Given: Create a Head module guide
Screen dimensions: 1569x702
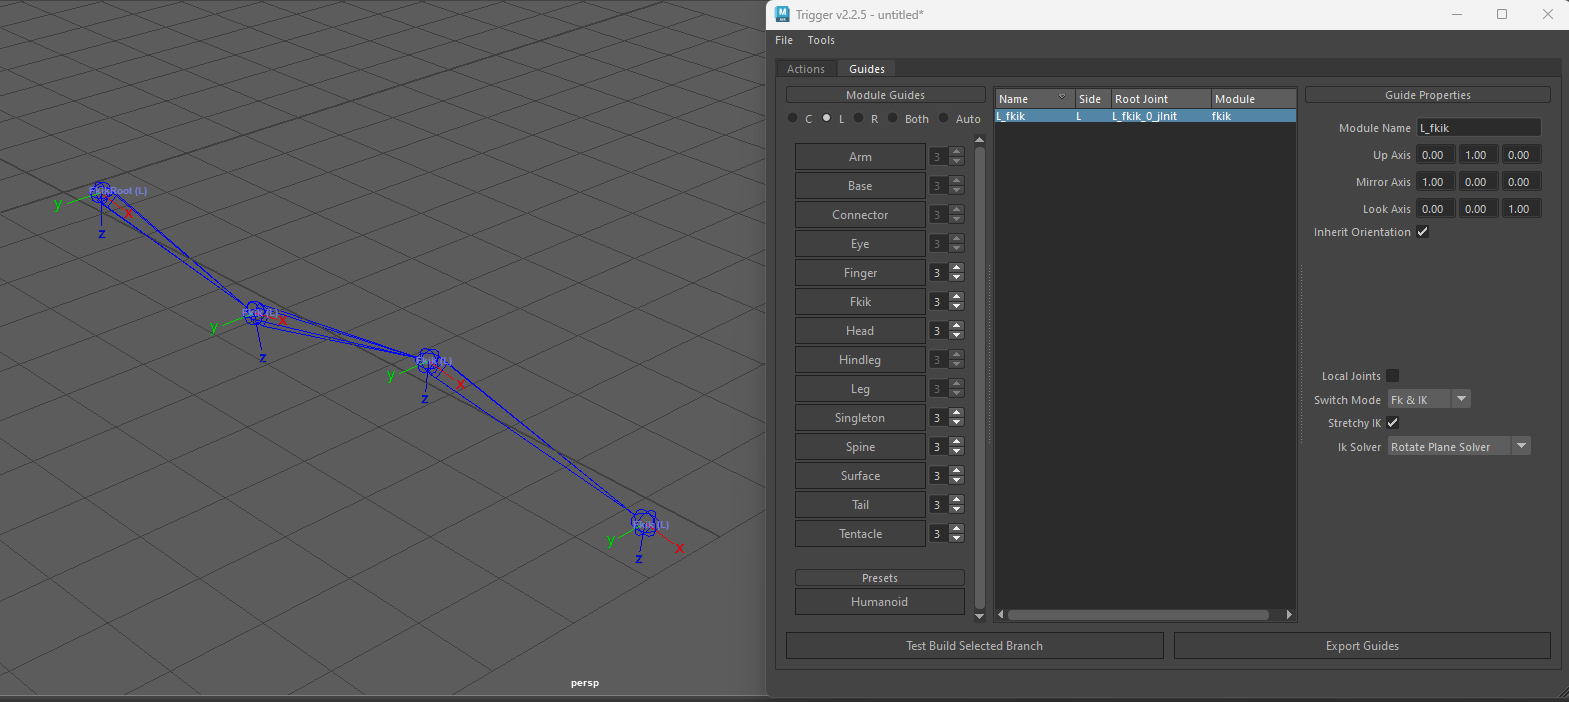Looking at the screenshot, I should pos(860,331).
